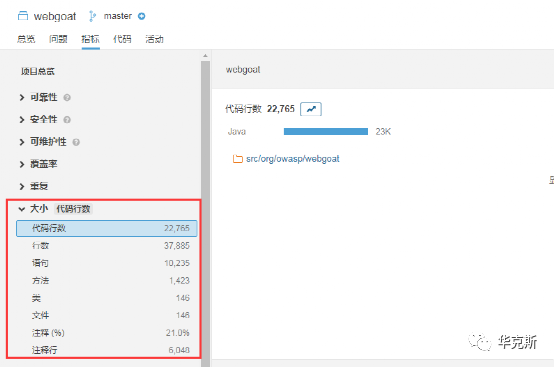Viewport: 554px width, 367px height.
Task: Click the 项目总览 link
Action: (38, 71)
